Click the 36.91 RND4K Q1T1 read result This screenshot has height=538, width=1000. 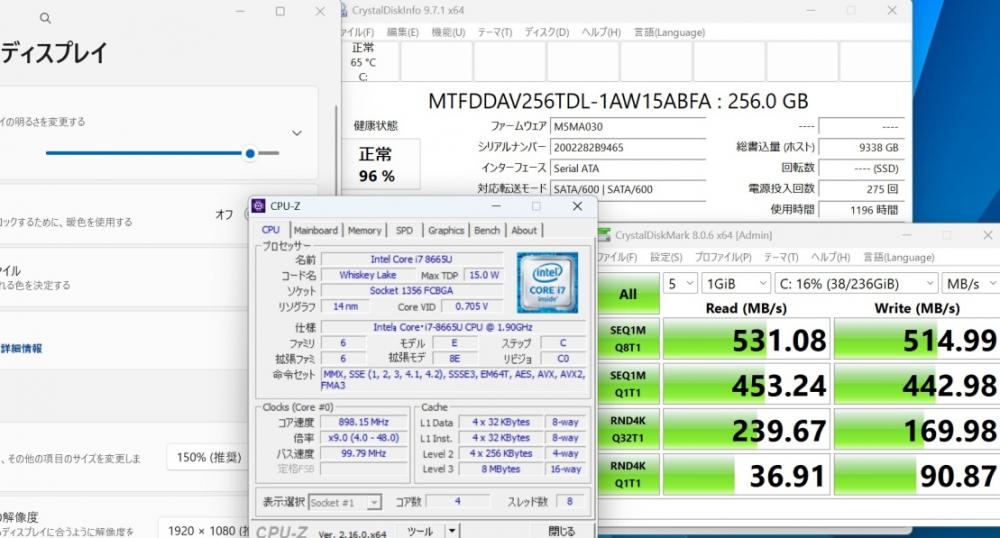coord(746,476)
